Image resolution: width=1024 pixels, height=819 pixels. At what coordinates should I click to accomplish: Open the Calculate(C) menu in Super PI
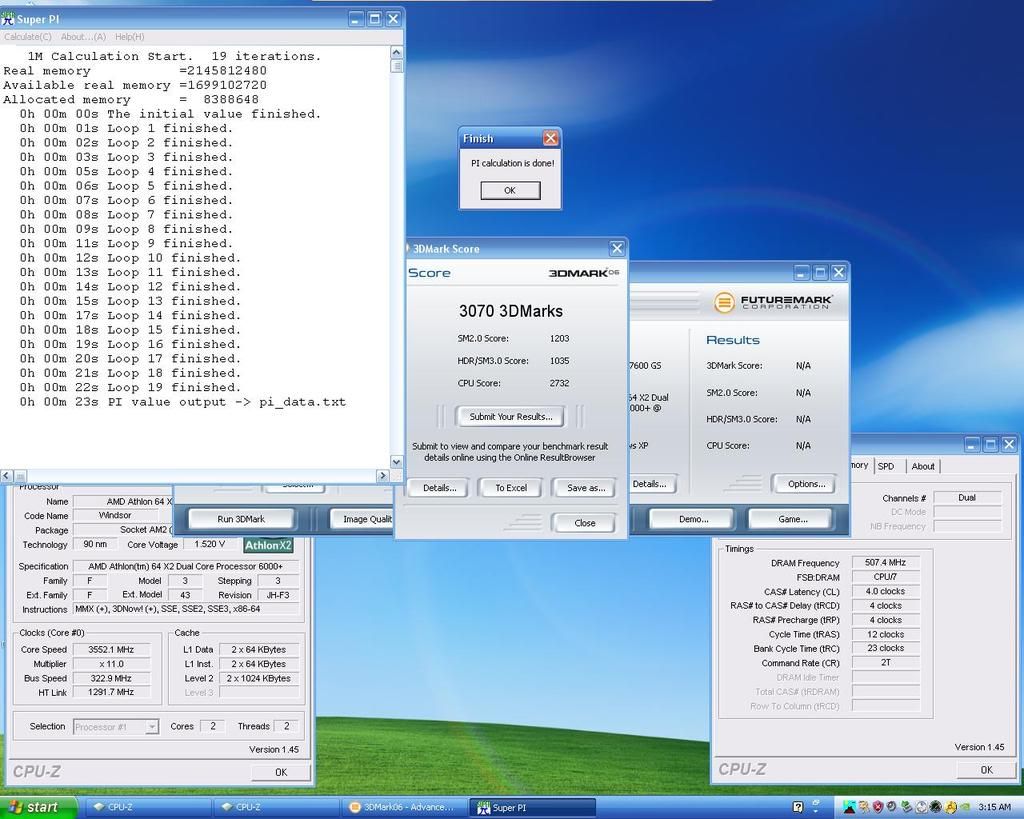pyautogui.click(x=27, y=37)
